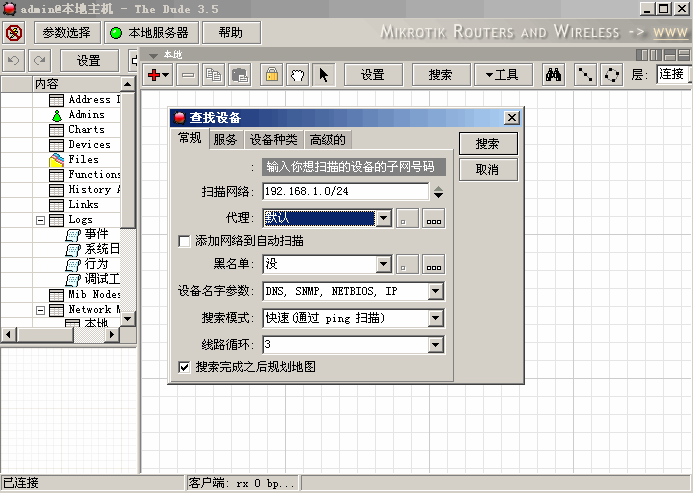The height and width of the screenshot is (493, 693).
Task: Click the binoculars find icon
Action: 553,75
